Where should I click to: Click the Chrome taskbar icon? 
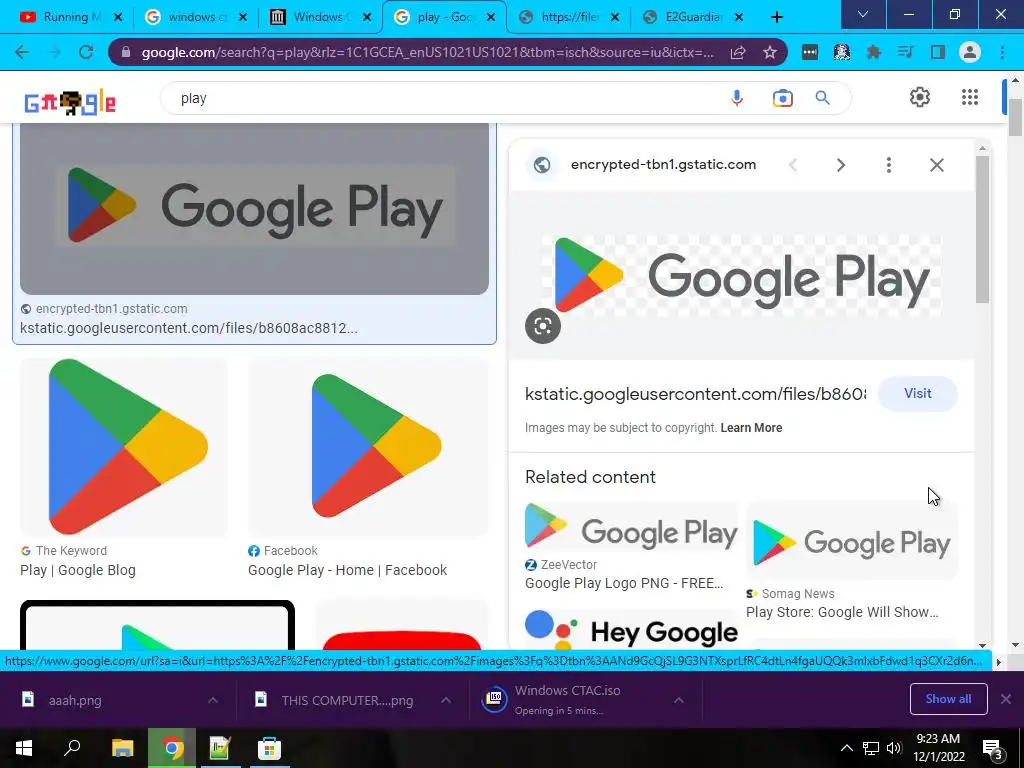pos(172,748)
